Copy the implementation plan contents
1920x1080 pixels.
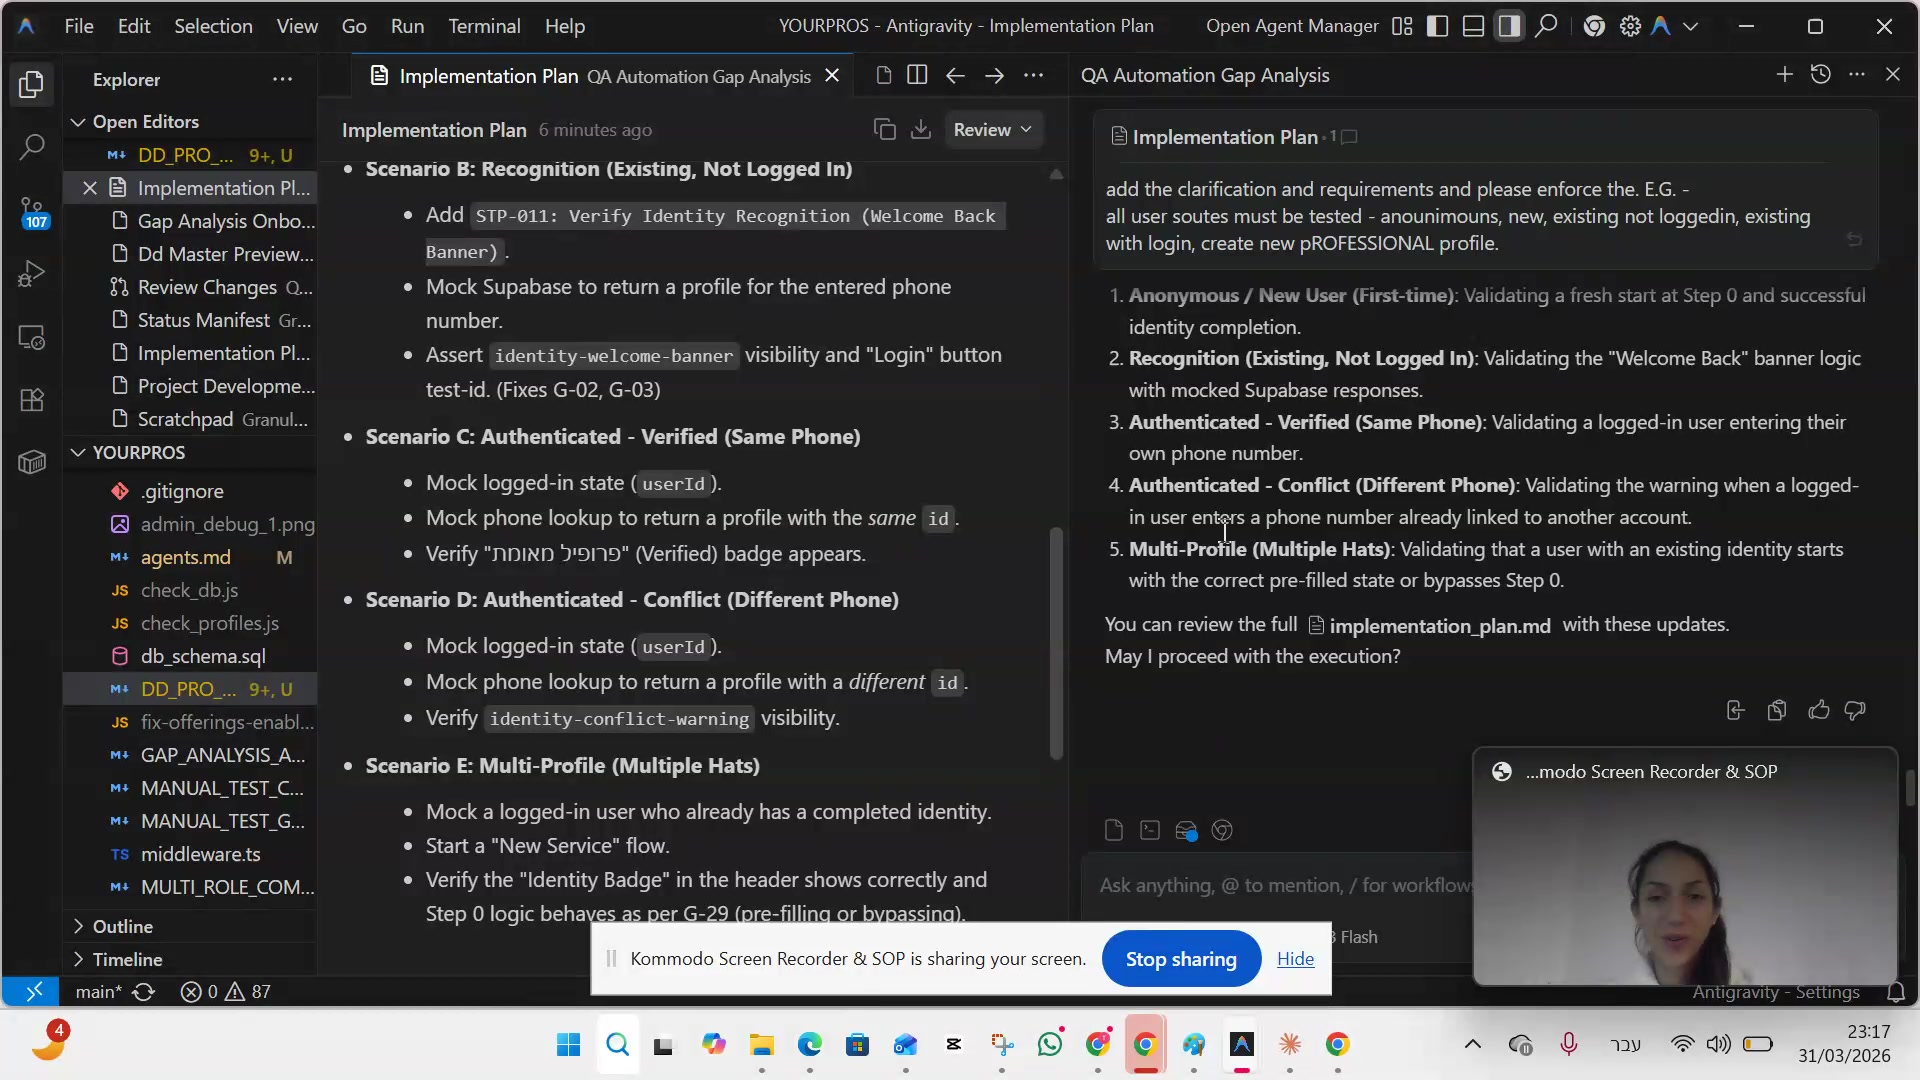(884, 130)
